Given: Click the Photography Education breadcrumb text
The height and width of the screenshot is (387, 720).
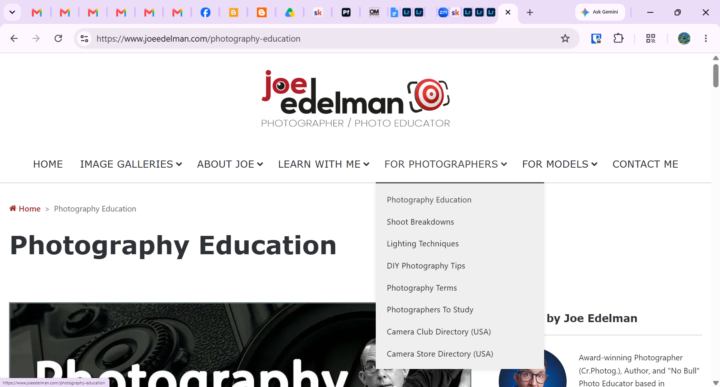Looking at the screenshot, I should (x=95, y=209).
